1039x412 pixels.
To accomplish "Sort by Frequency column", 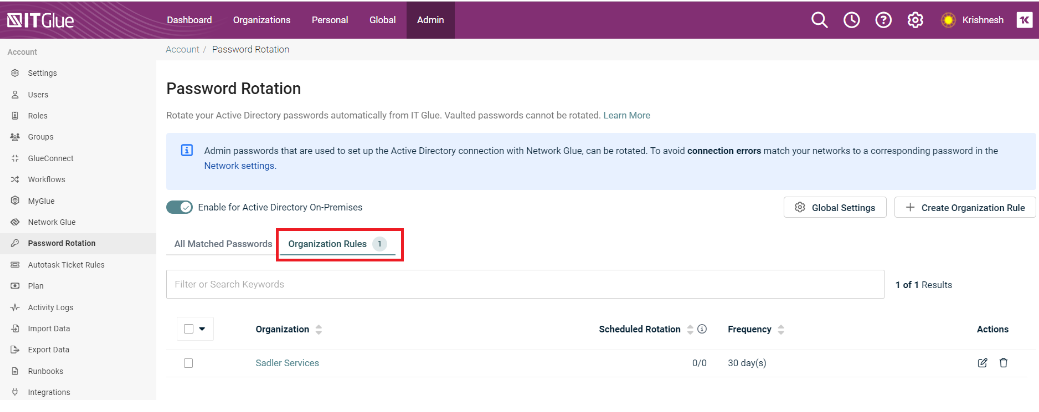I will click(781, 329).
